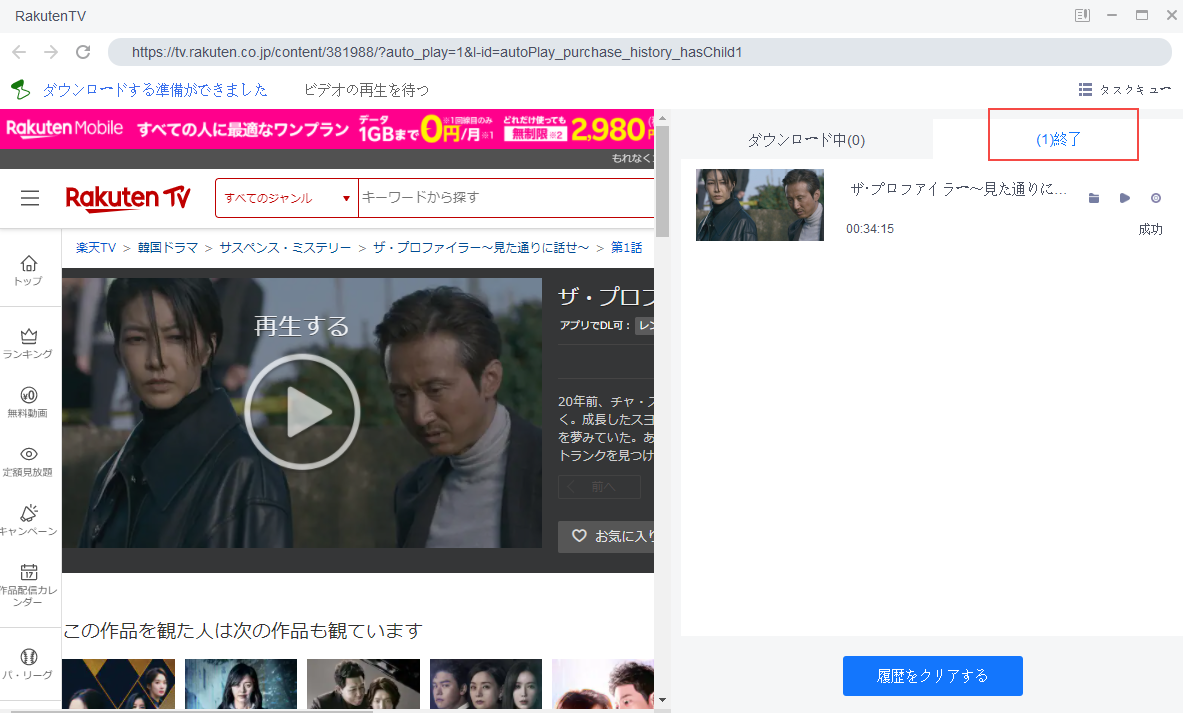Open the サスペンス・ミステリー breadcrumb link

[285, 247]
